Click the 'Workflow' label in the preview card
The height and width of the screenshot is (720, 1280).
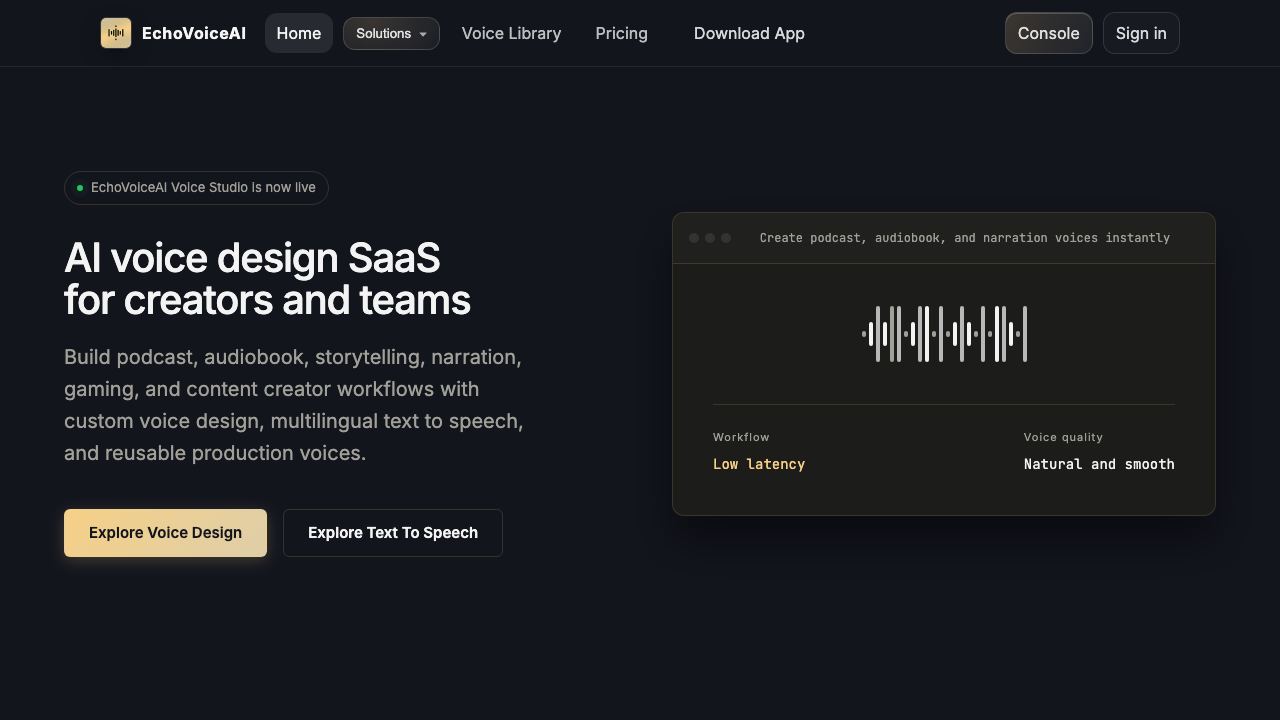pyautogui.click(x=741, y=437)
